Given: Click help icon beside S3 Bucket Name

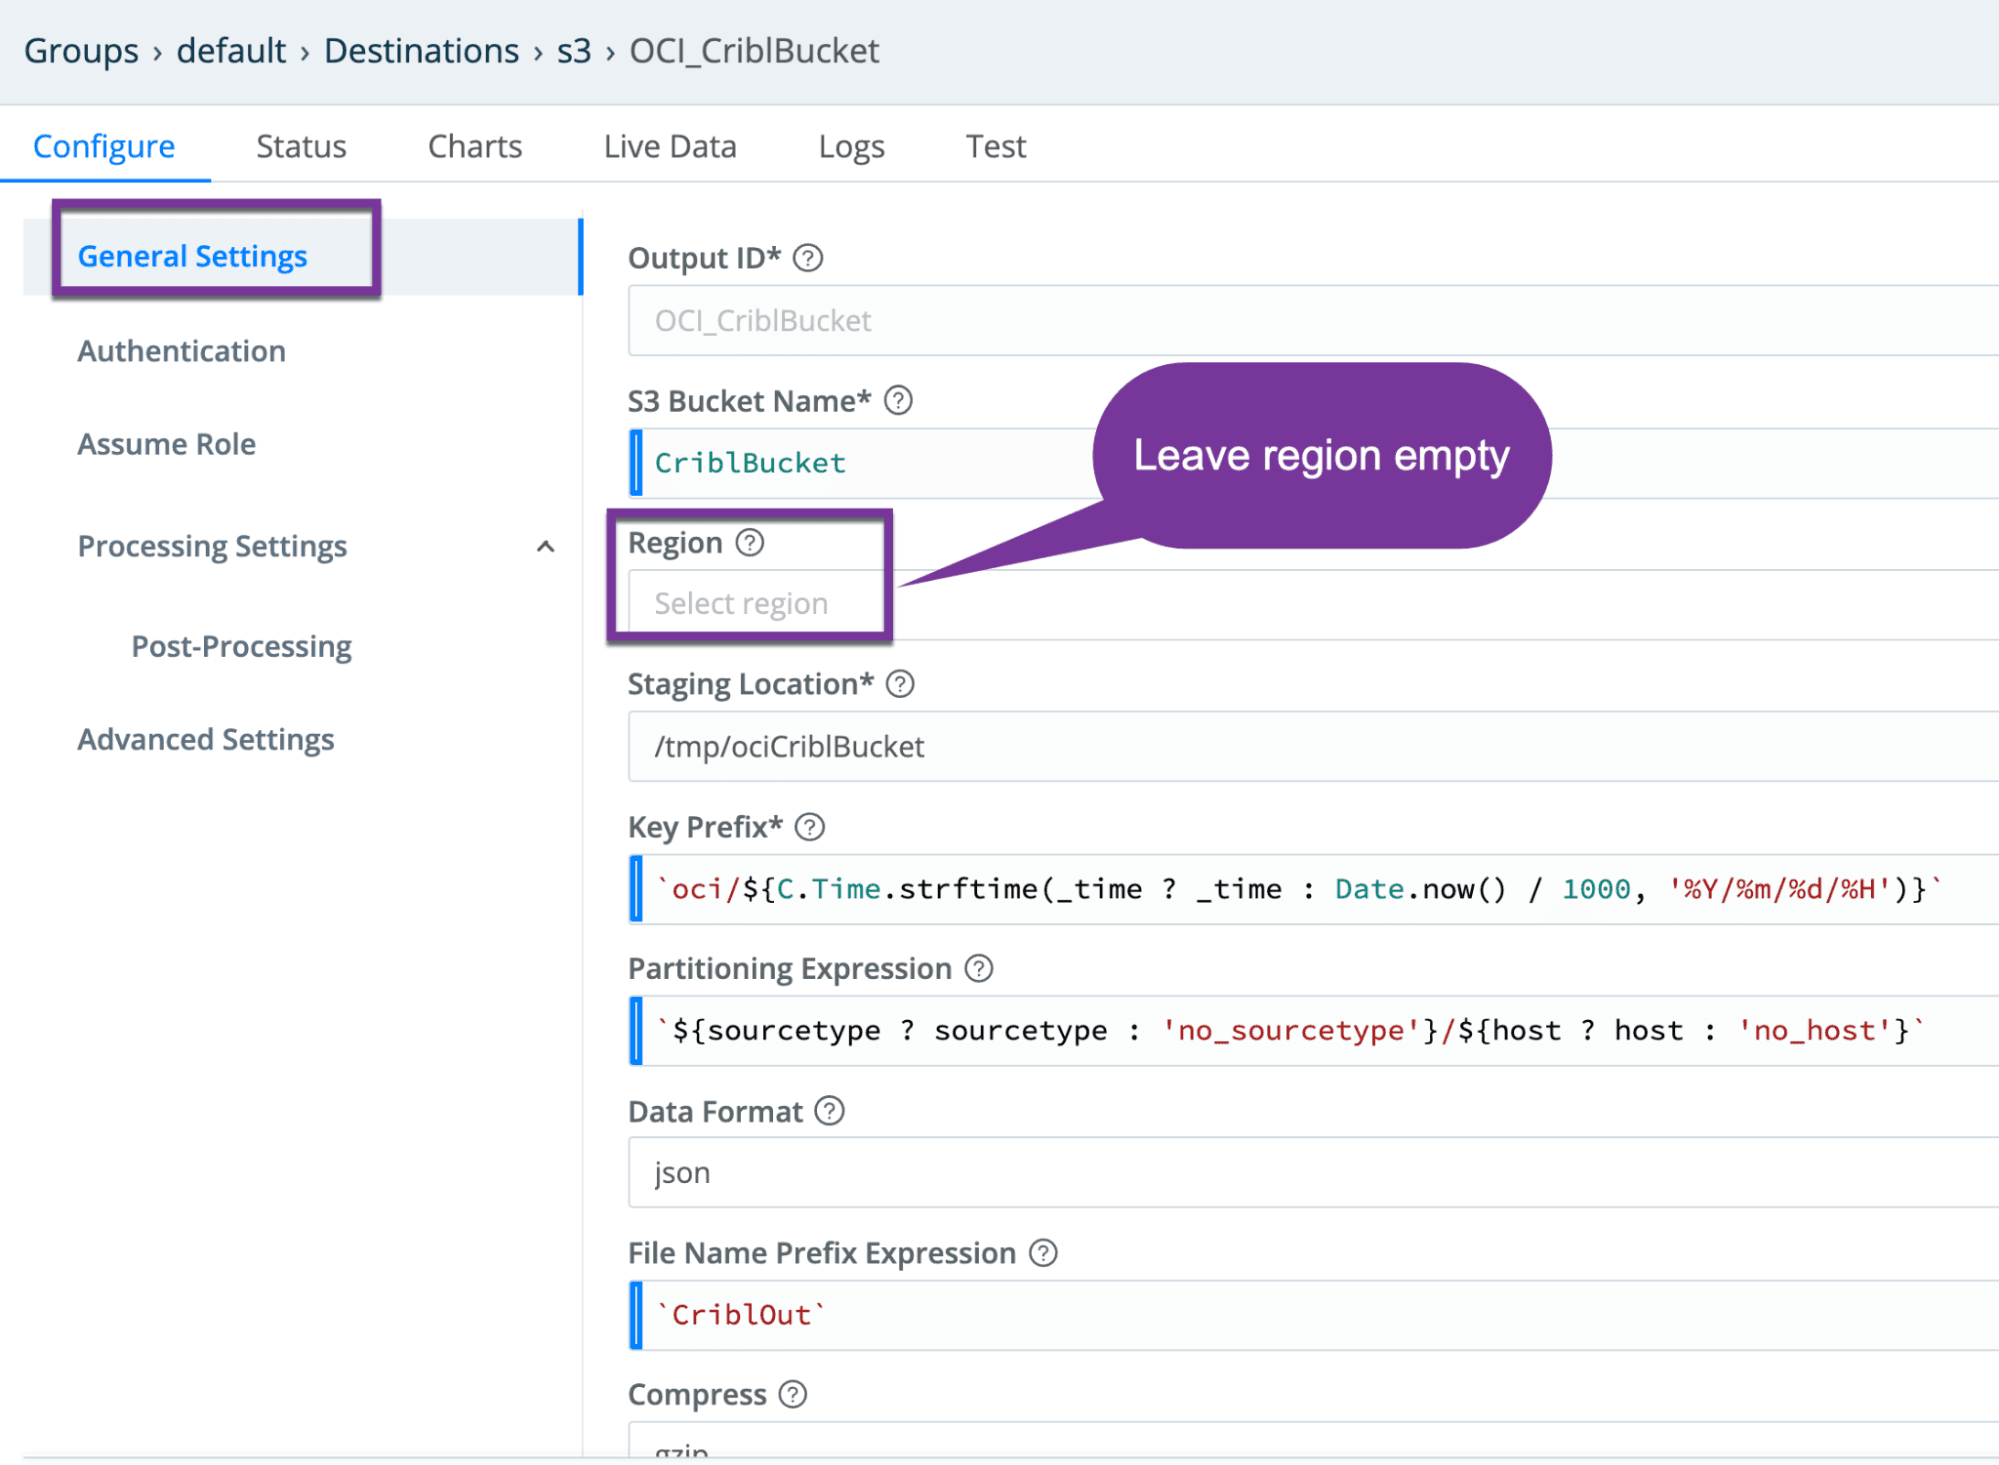Looking at the screenshot, I should [x=898, y=401].
